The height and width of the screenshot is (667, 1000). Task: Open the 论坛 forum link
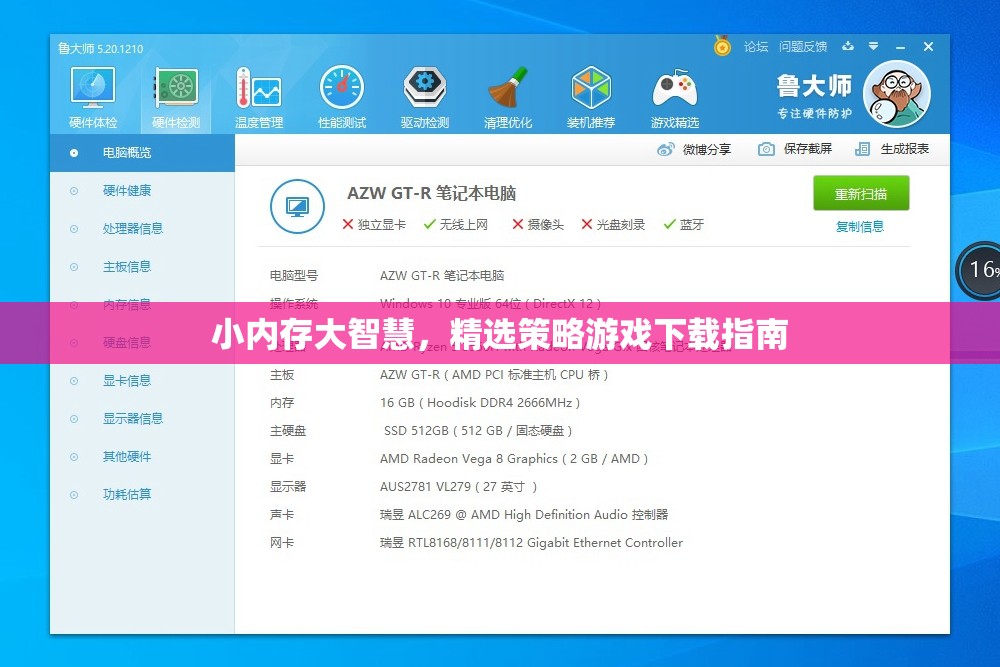tap(756, 47)
